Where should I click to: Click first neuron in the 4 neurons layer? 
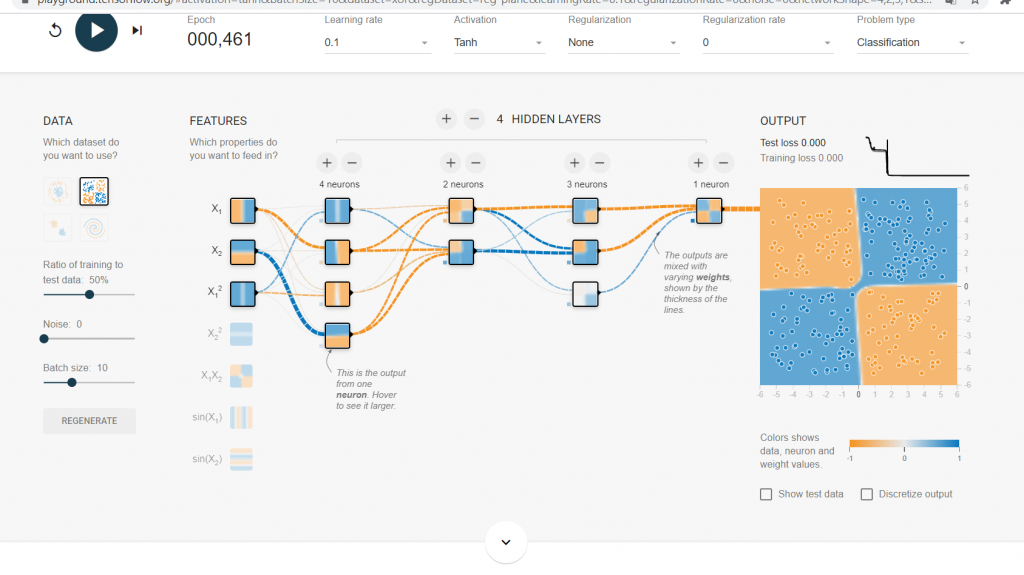tap(338, 210)
